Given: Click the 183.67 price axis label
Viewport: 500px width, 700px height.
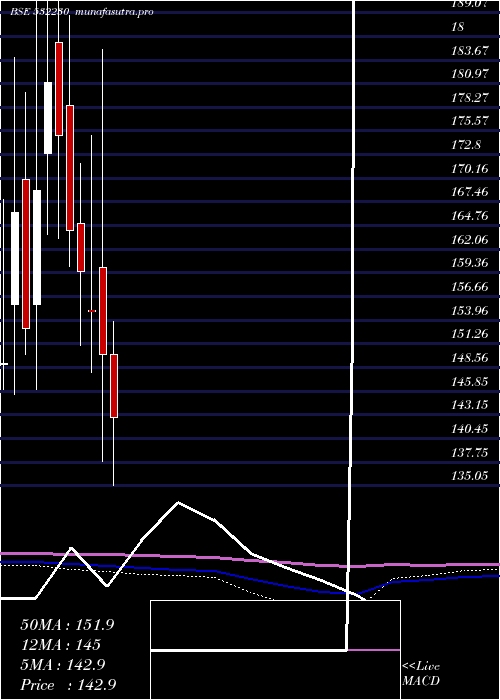Looking at the screenshot, I should [x=470, y=51].
